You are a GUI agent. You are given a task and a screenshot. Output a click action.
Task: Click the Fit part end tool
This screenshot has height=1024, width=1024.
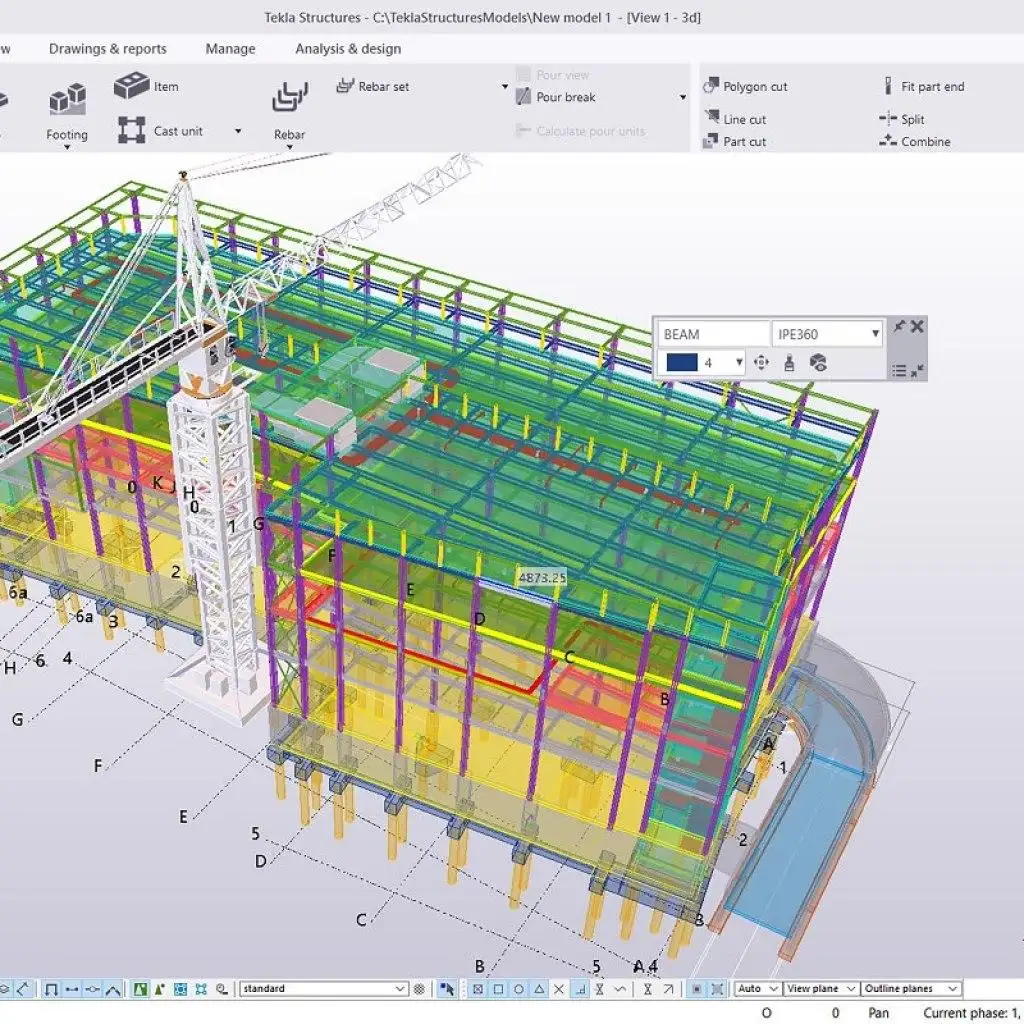[x=923, y=86]
